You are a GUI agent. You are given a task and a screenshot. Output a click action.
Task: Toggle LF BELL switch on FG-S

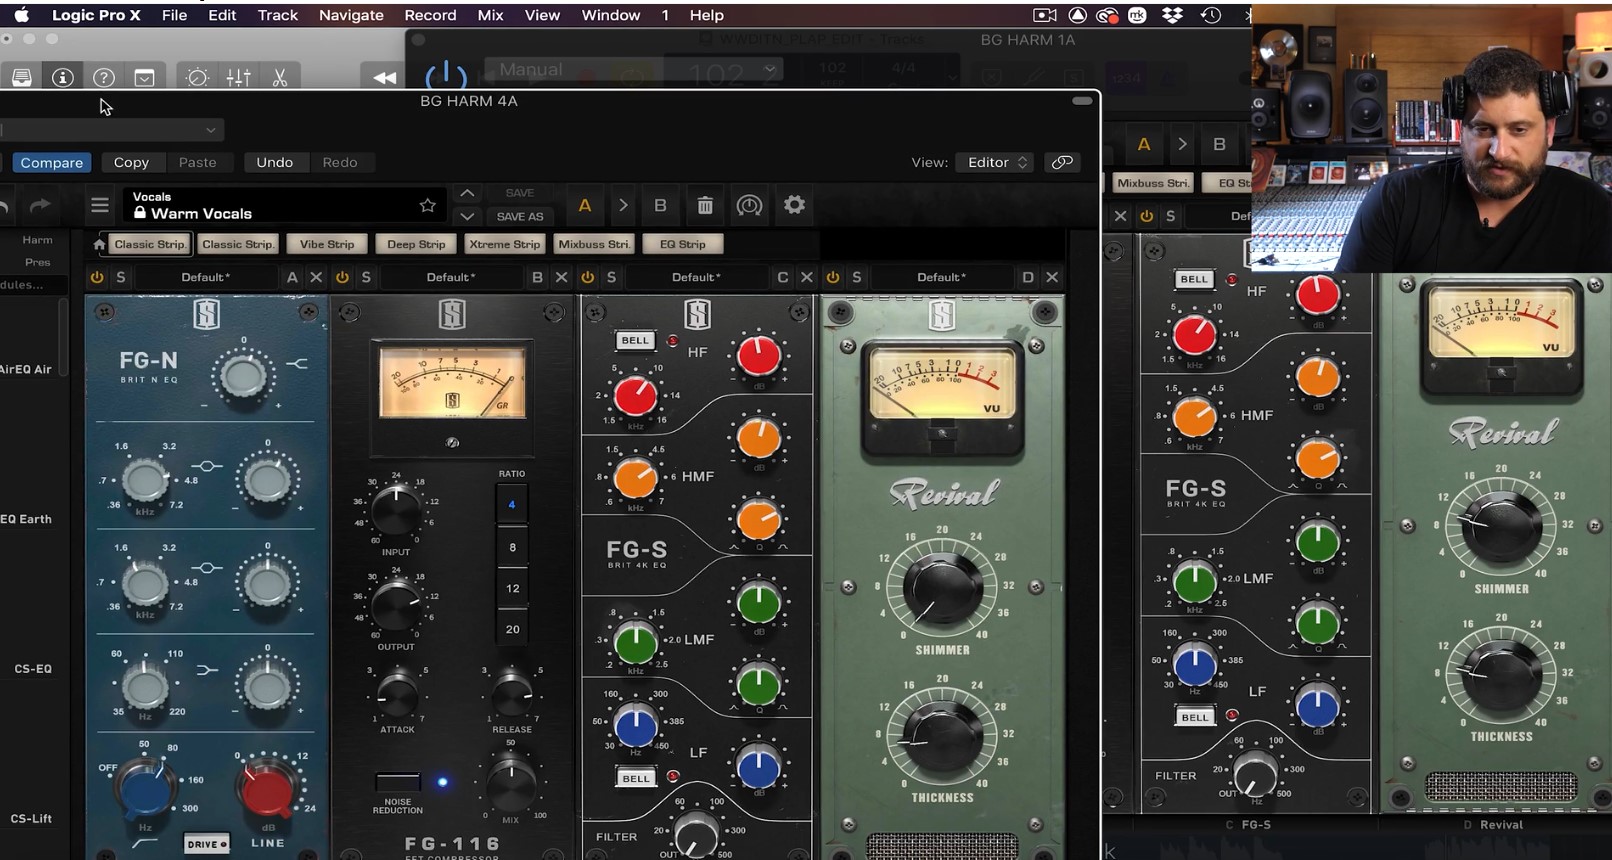(x=636, y=778)
